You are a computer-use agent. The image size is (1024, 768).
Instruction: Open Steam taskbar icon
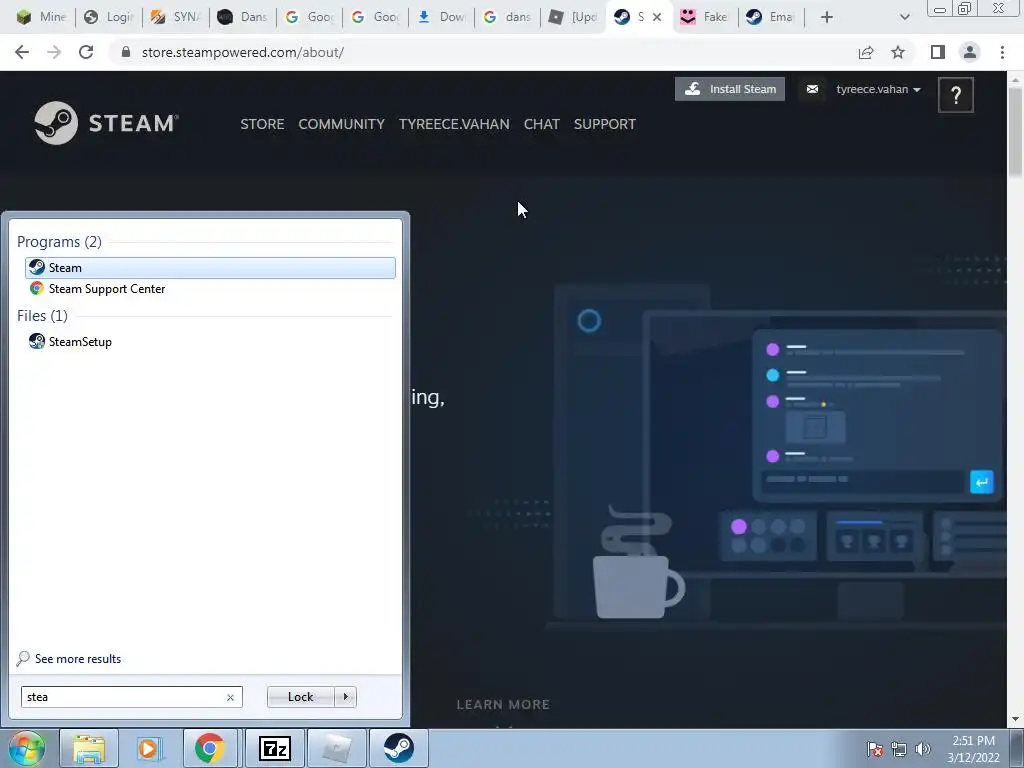tap(398, 748)
